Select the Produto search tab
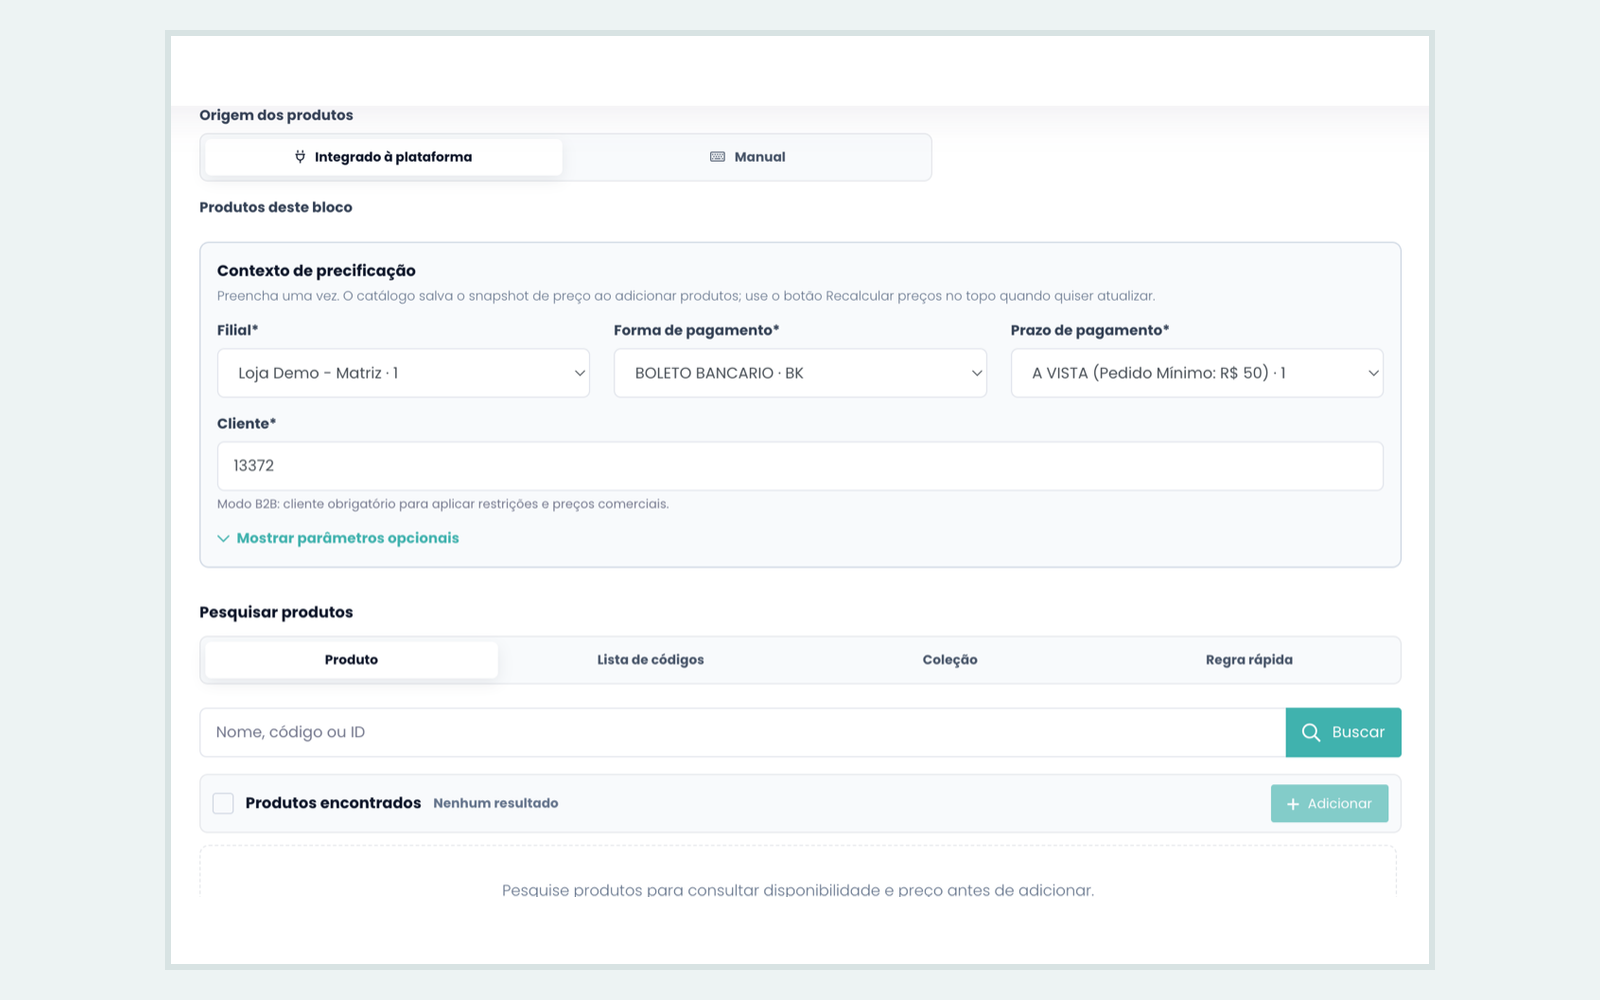Image resolution: width=1600 pixels, height=1000 pixels. 351,660
